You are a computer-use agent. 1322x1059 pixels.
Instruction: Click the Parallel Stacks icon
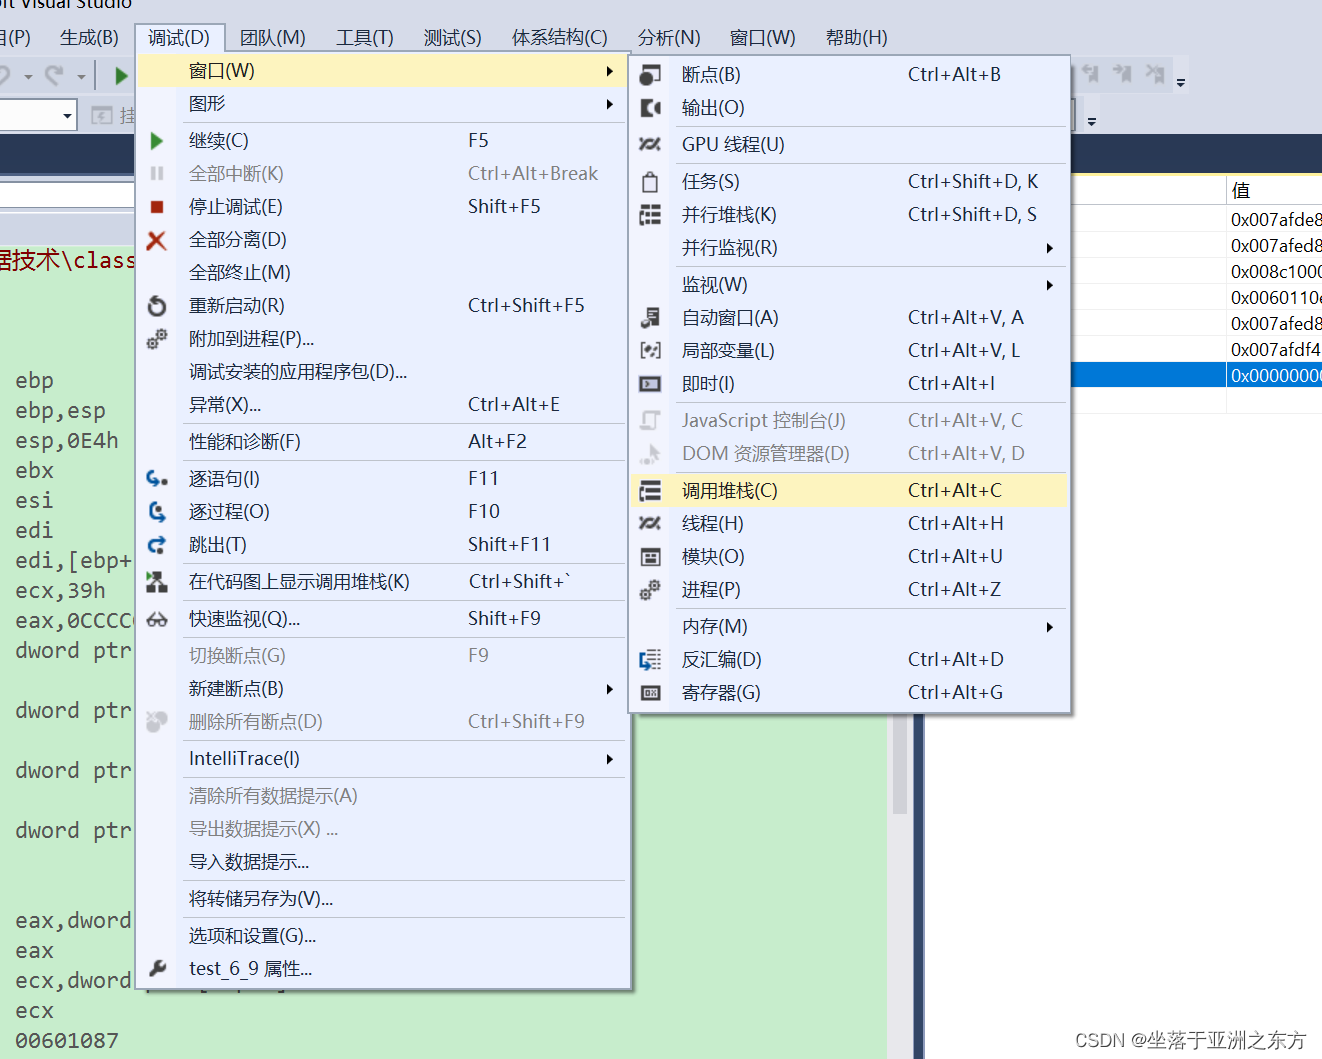coord(650,215)
